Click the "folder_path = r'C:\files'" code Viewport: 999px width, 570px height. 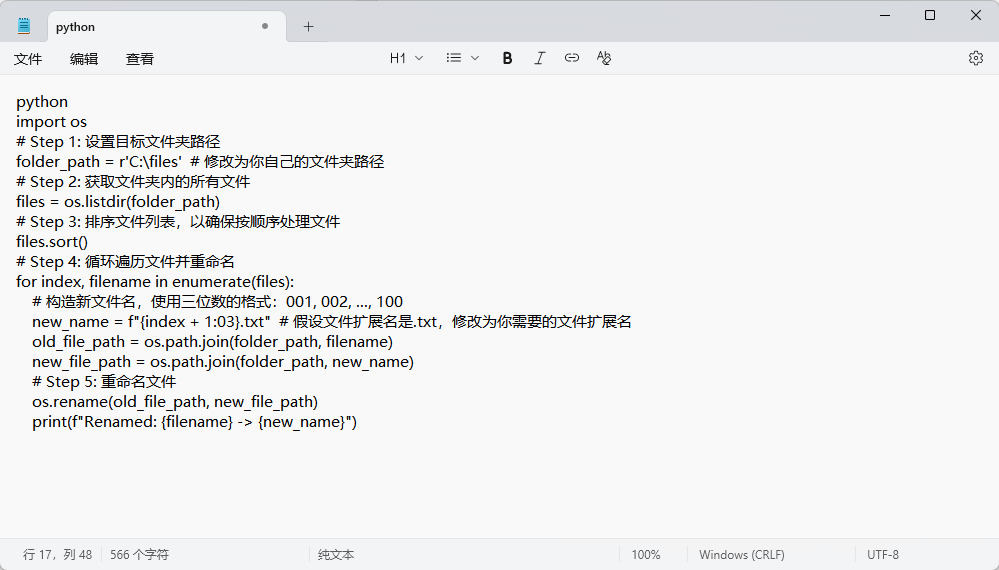(99, 162)
